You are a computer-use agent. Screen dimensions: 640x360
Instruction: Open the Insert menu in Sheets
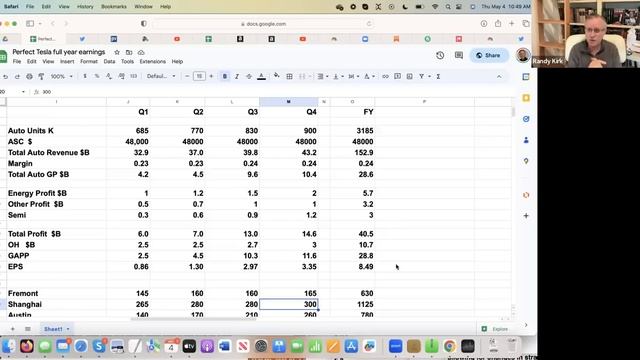pos(67,62)
